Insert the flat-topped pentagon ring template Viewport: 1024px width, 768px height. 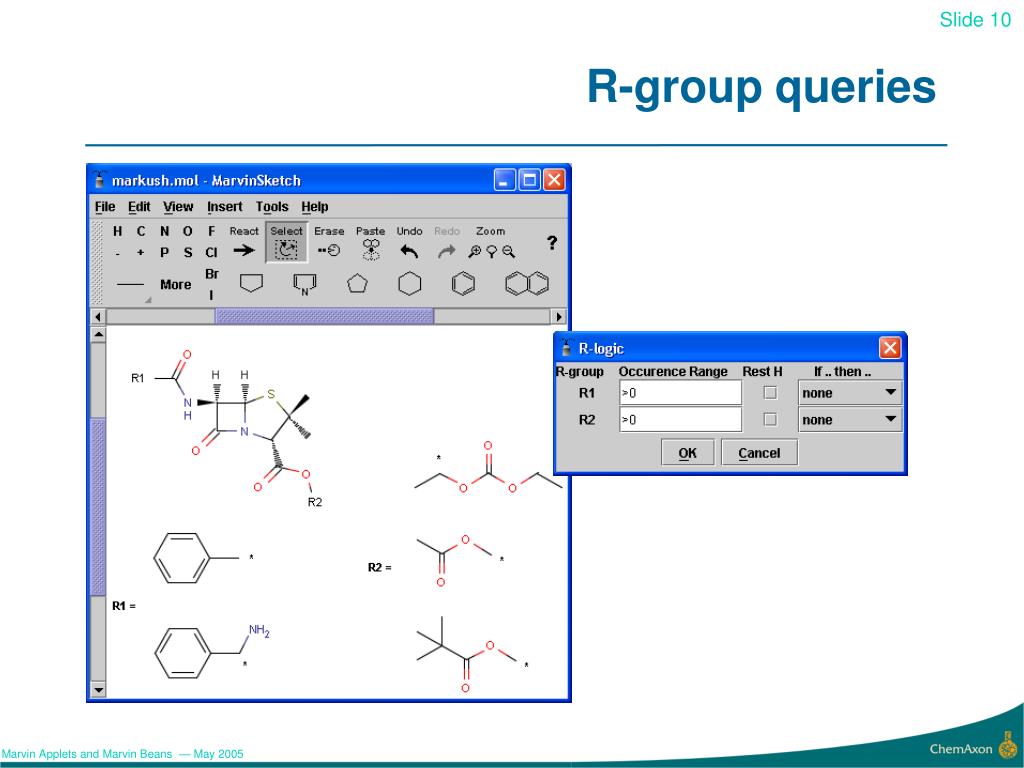(x=251, y=283)
